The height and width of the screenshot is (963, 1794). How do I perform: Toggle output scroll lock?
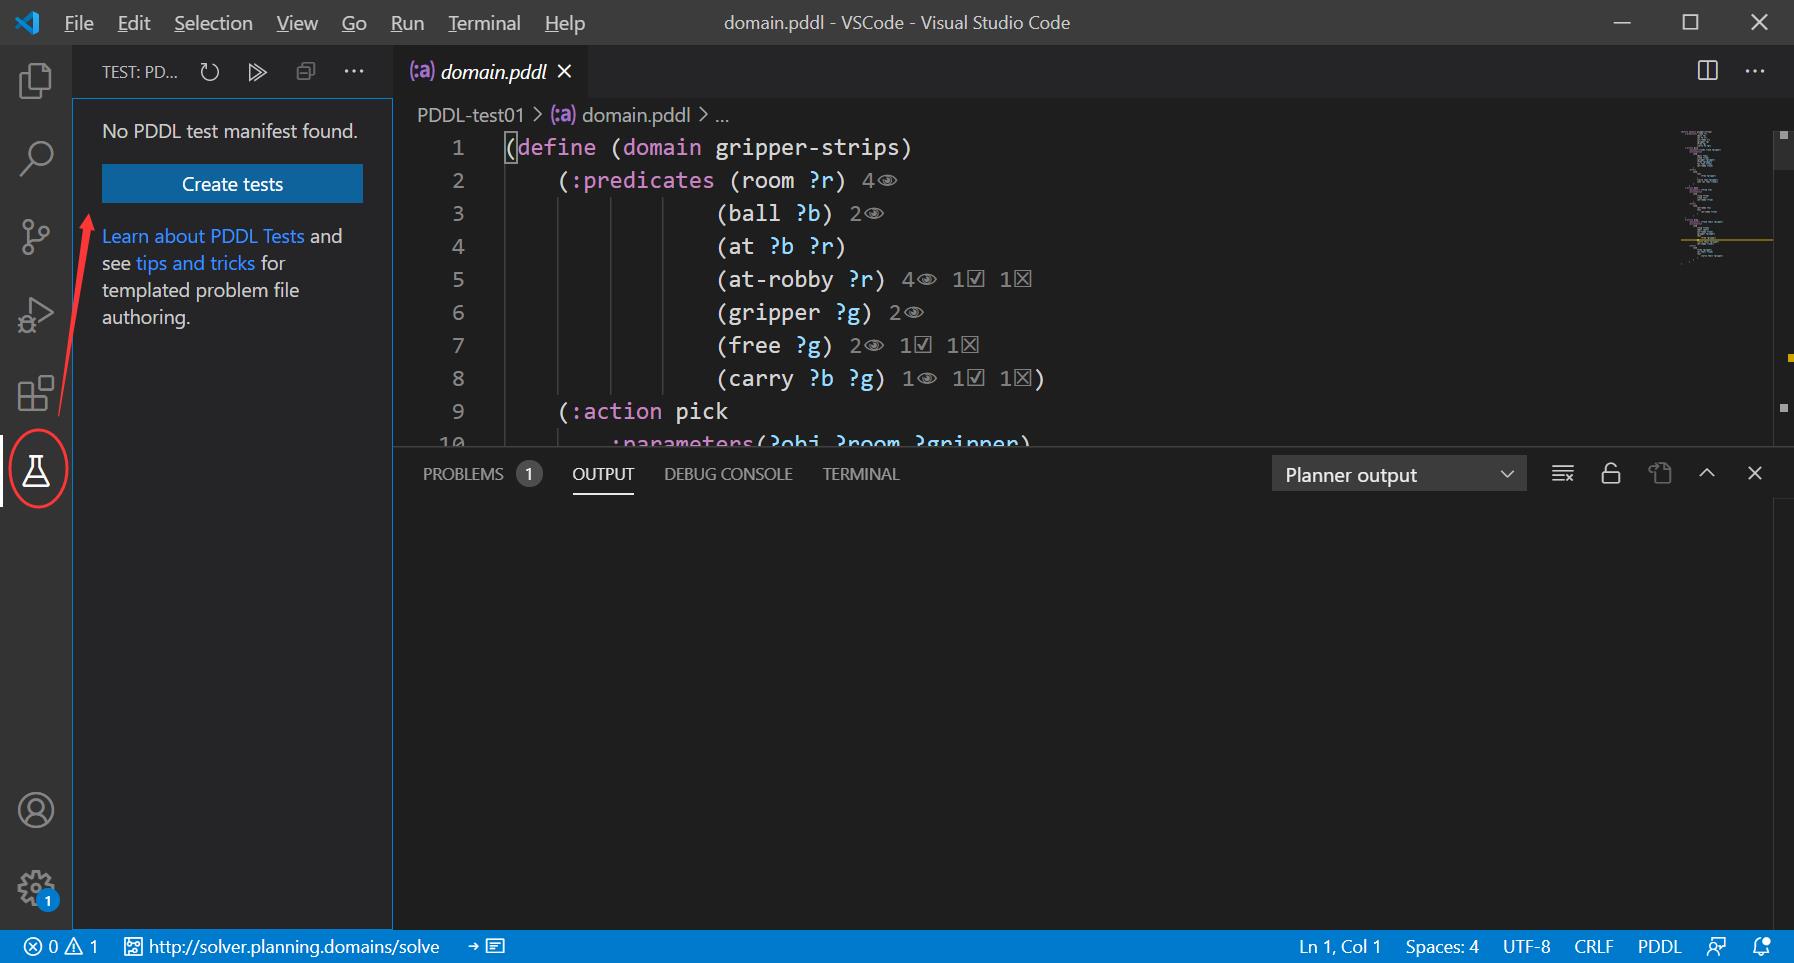pyautogui.click(x=1611, y=474)
